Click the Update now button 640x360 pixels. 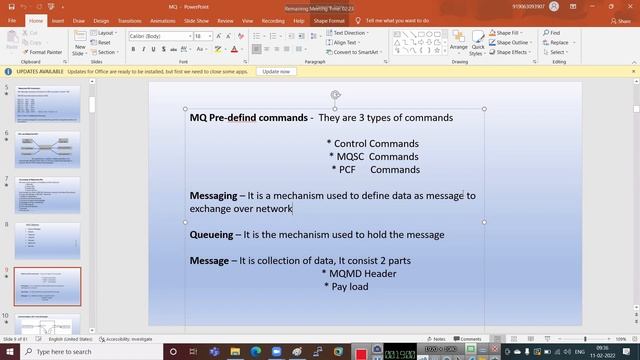[x=276, y=71]
